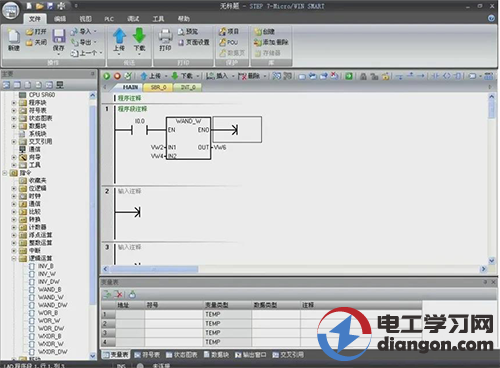Viewport: 500px width, 368px height.
Task: Open the 文件 ribbon tab
Action: tap(35, 19)
